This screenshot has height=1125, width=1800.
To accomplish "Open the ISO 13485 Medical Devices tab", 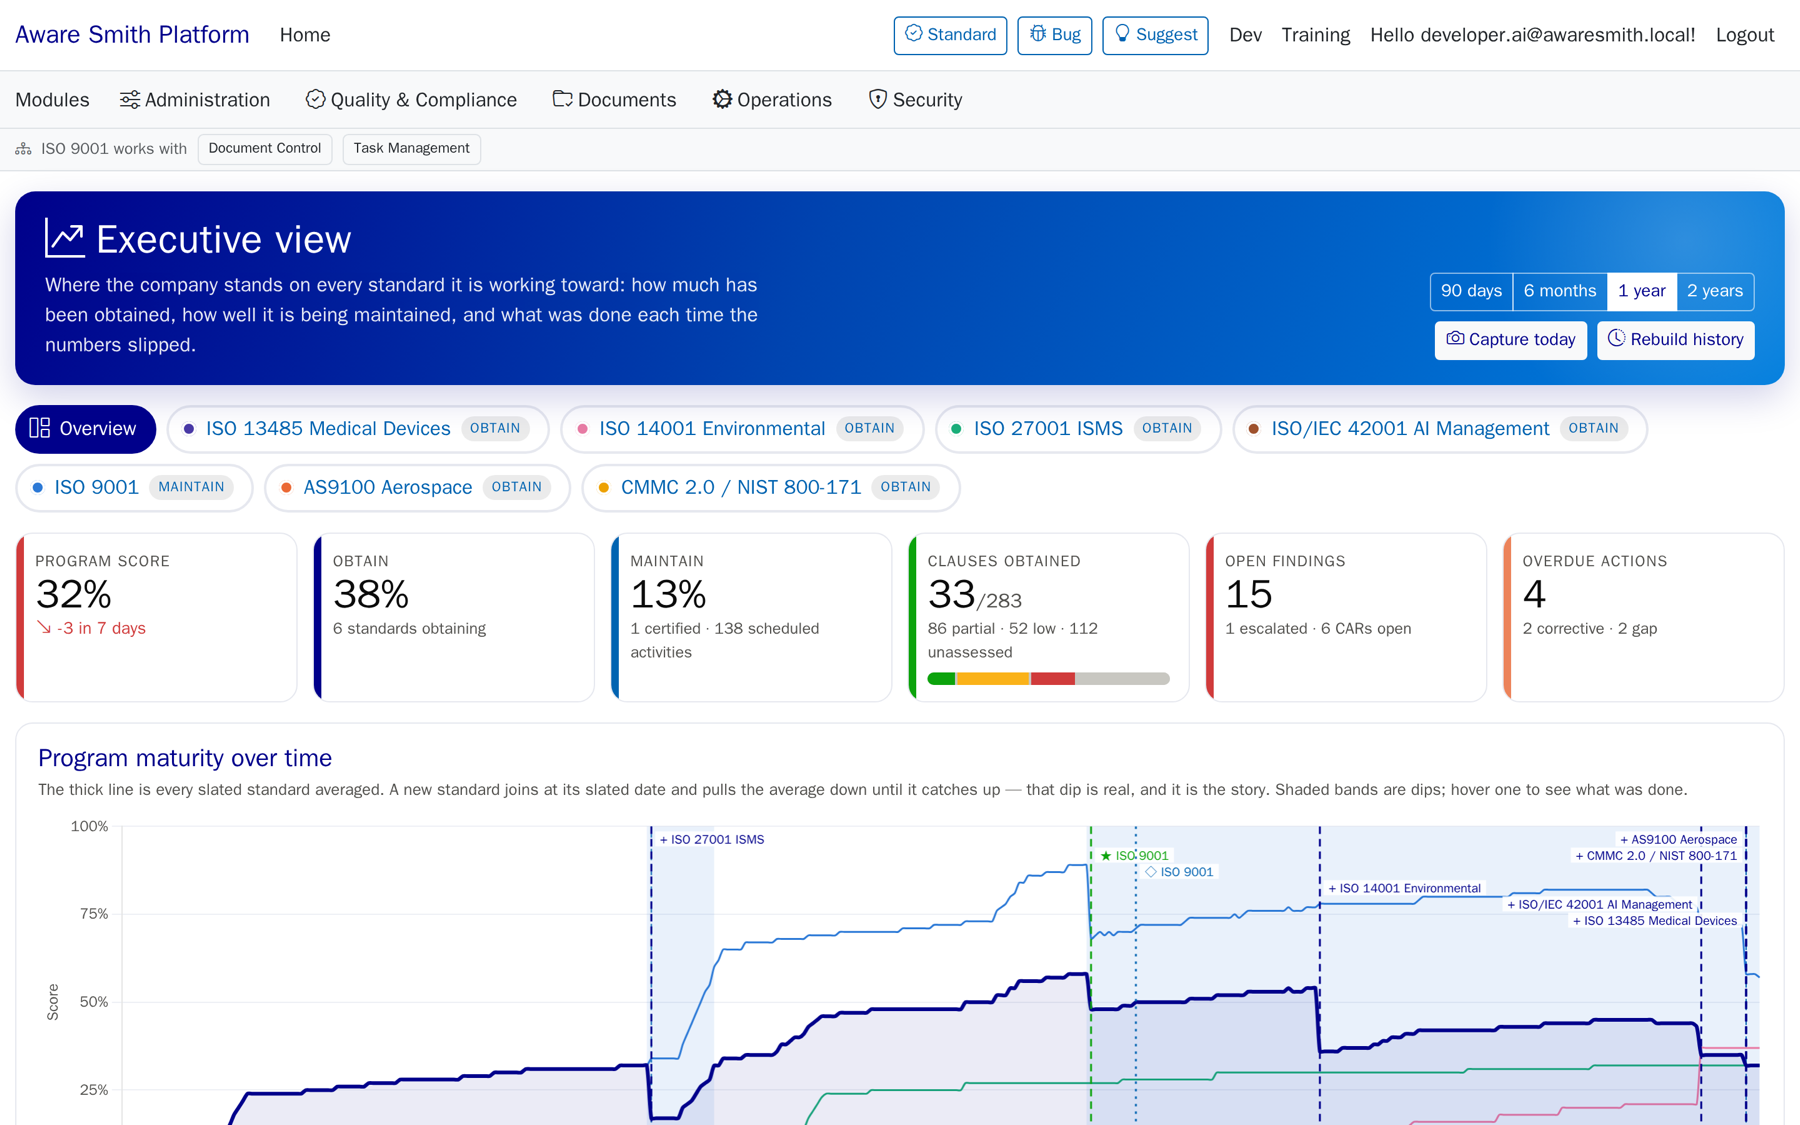I will coord(358,429).
